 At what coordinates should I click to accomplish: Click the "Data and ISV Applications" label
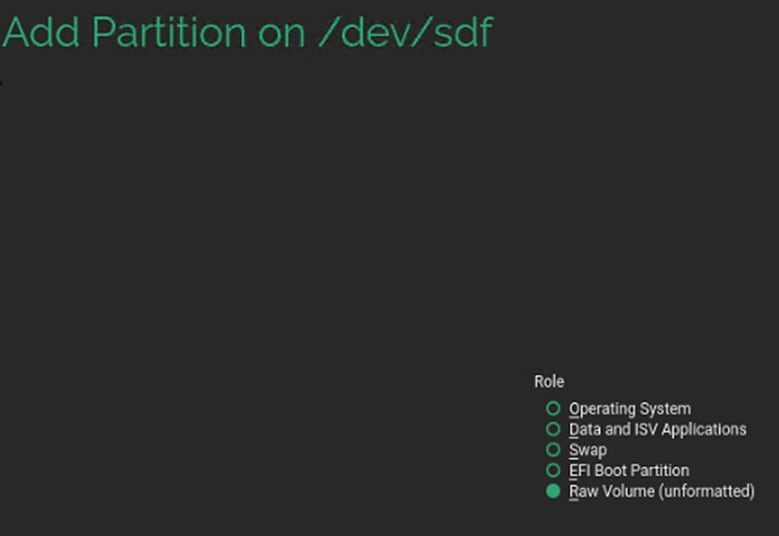[657, 429]
